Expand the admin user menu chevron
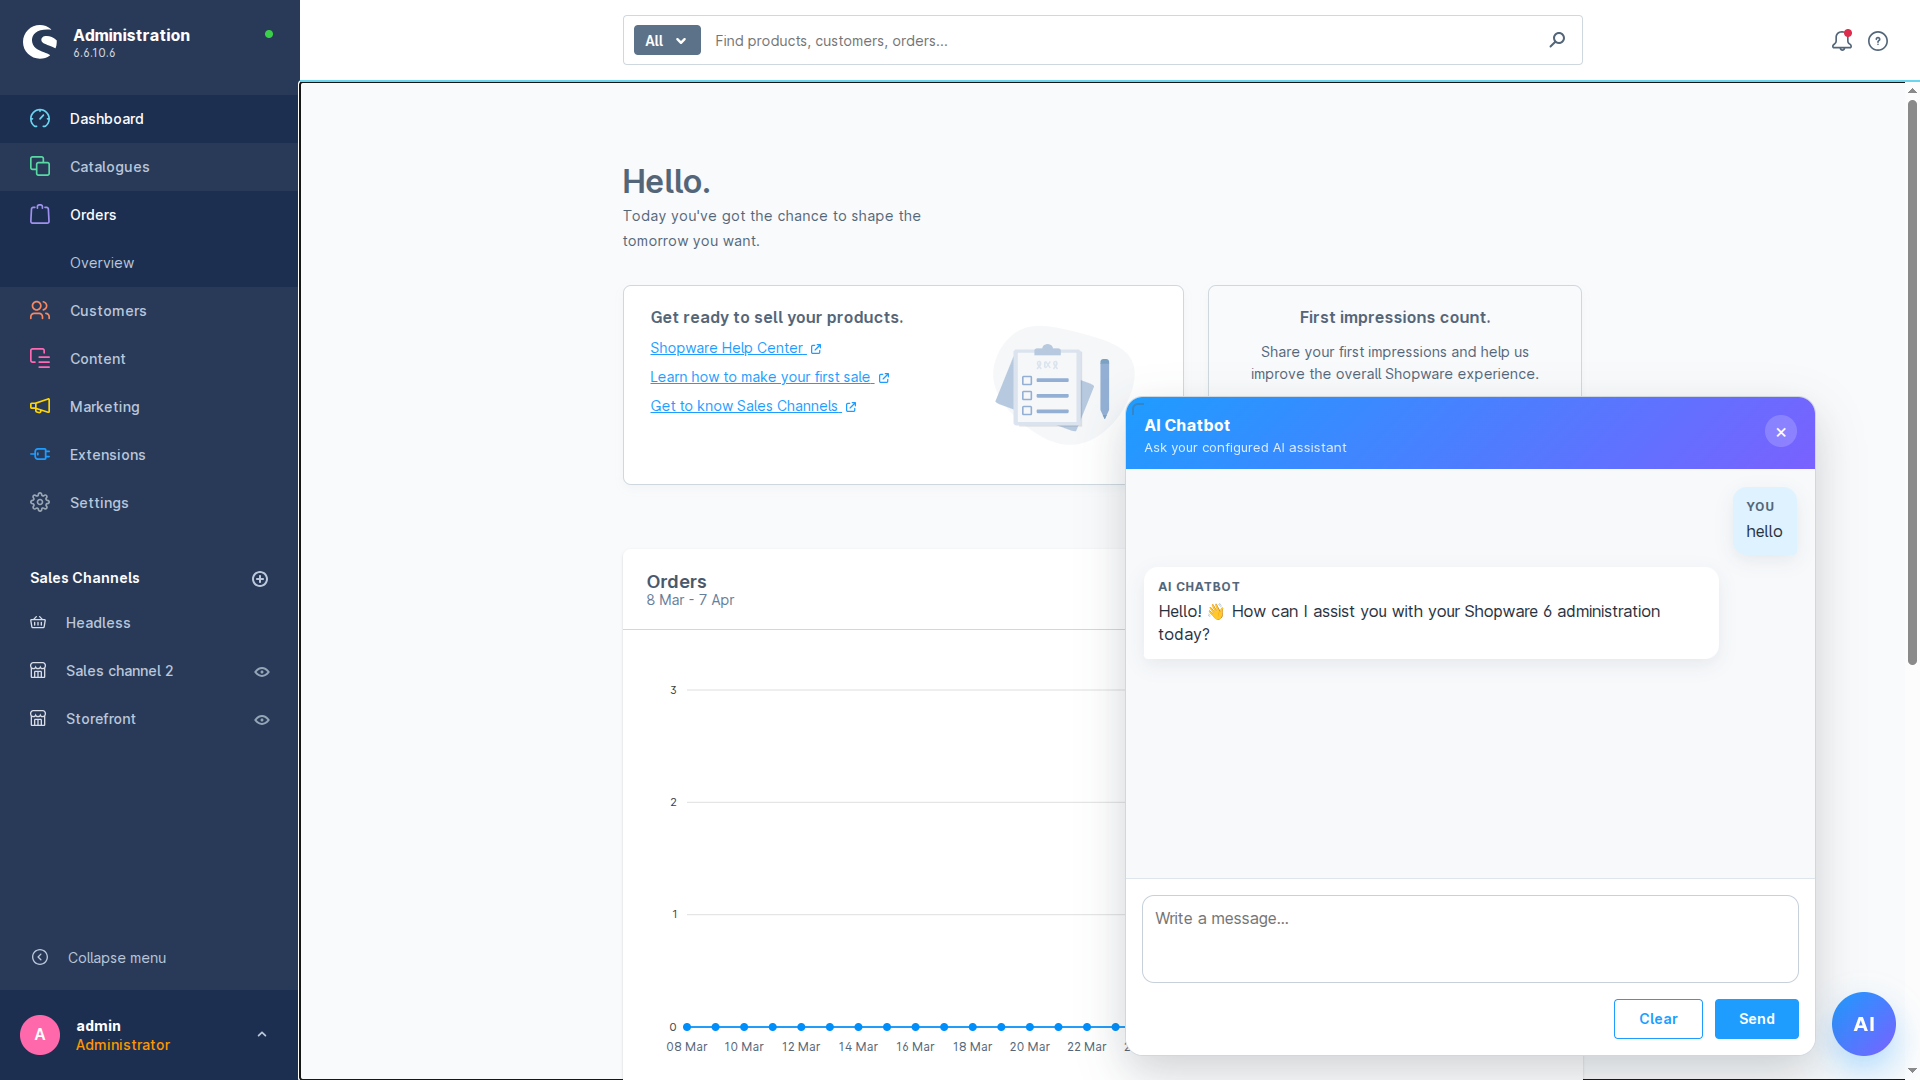The width and height of the screenshot is (1920, 1080). [262, 1035]
